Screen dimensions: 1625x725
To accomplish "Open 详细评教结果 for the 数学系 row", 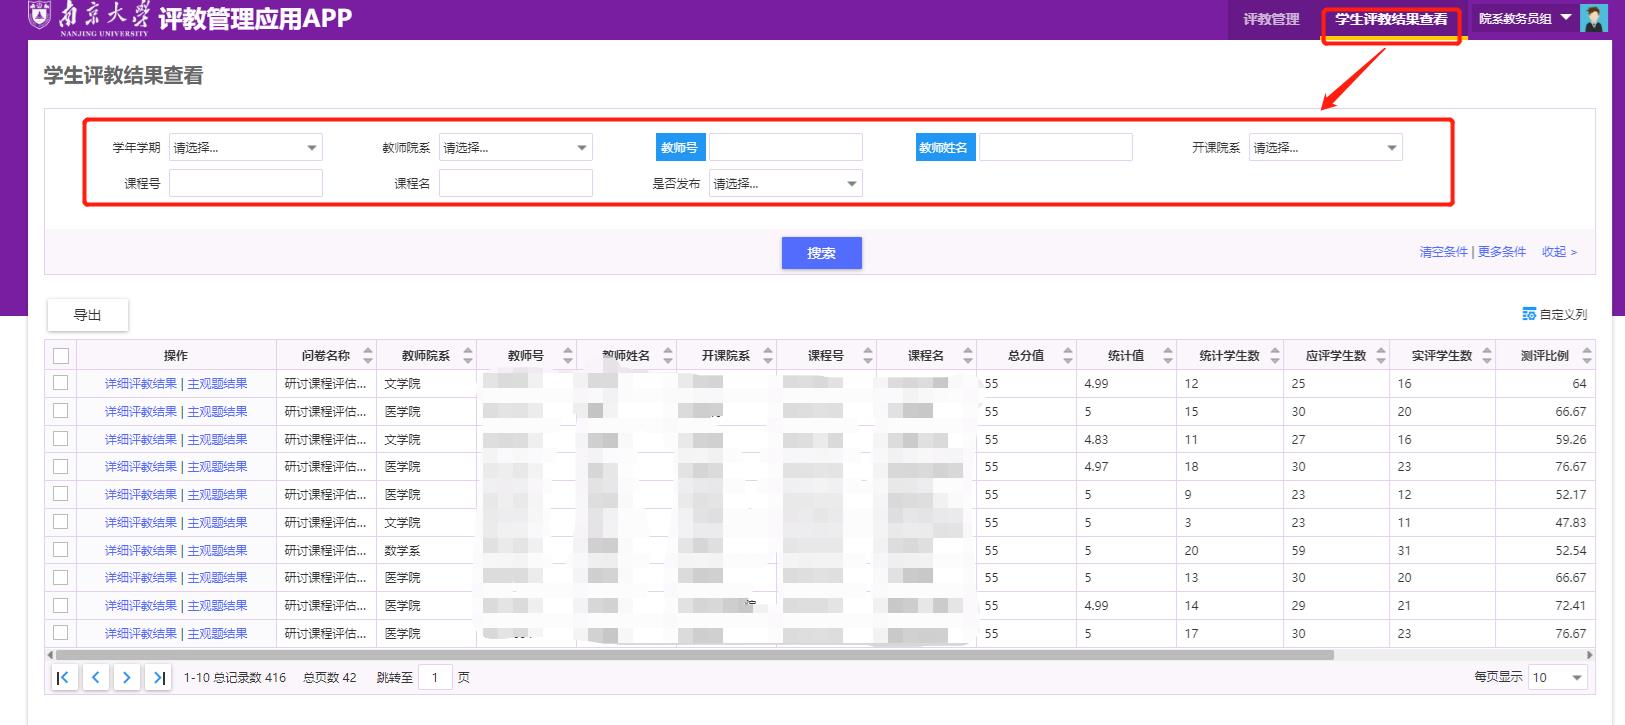I will pos(141,550).
